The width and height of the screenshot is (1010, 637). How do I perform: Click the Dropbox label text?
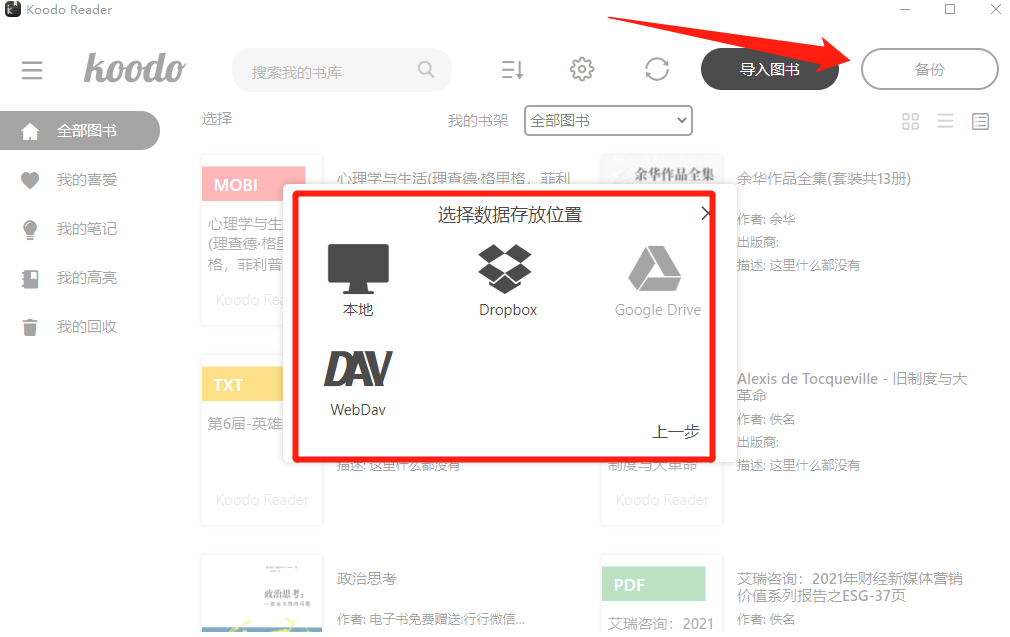coord(508,310)
